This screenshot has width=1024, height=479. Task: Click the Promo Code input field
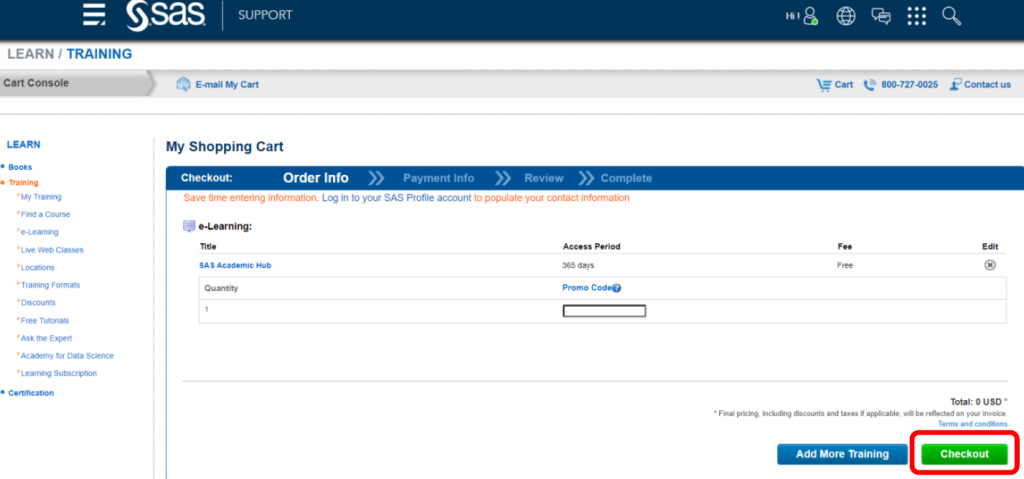[604, 311]
